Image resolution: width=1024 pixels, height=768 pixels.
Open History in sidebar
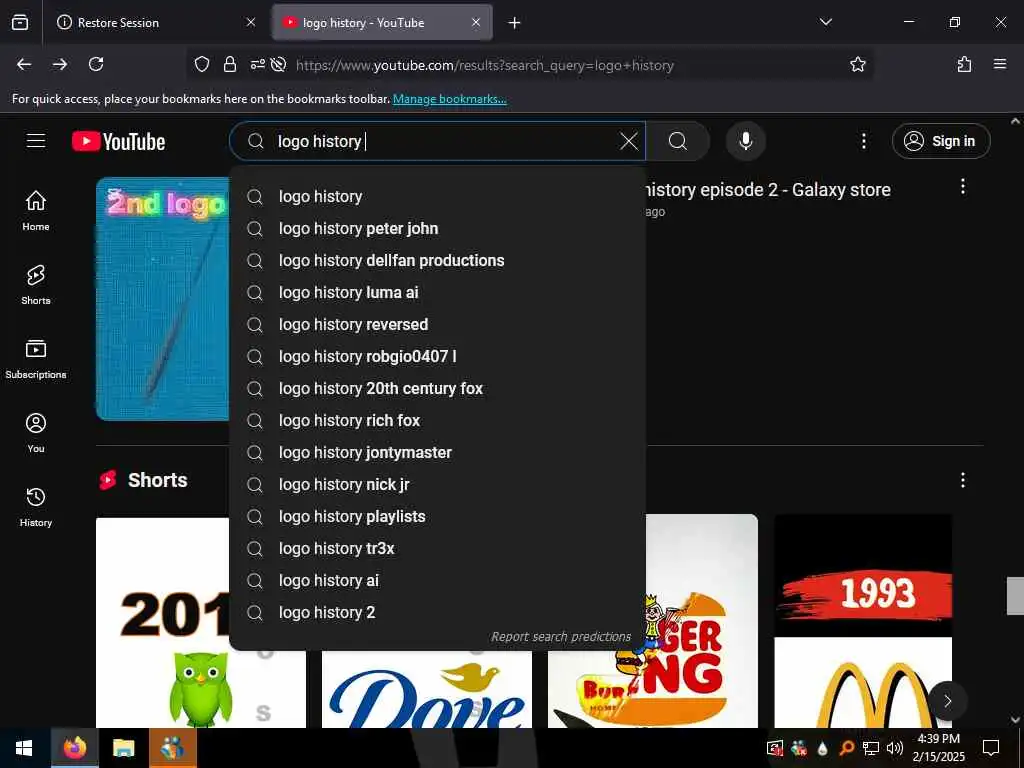click(36, 507)
